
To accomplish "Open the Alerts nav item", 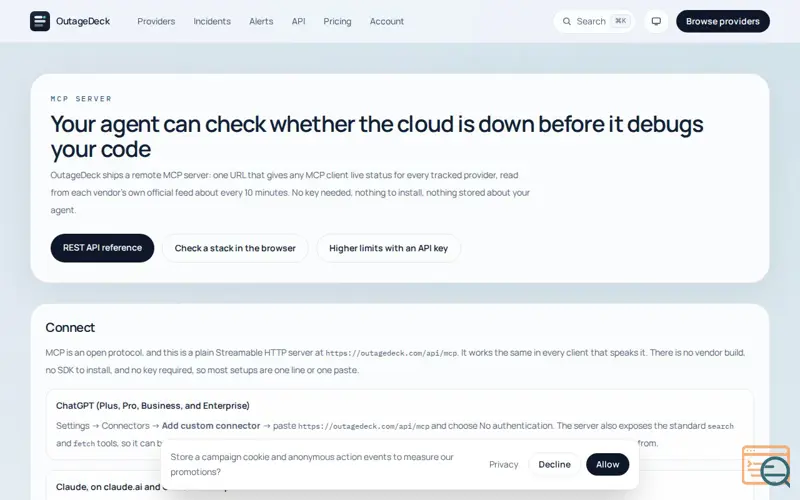I will (261, 21).
